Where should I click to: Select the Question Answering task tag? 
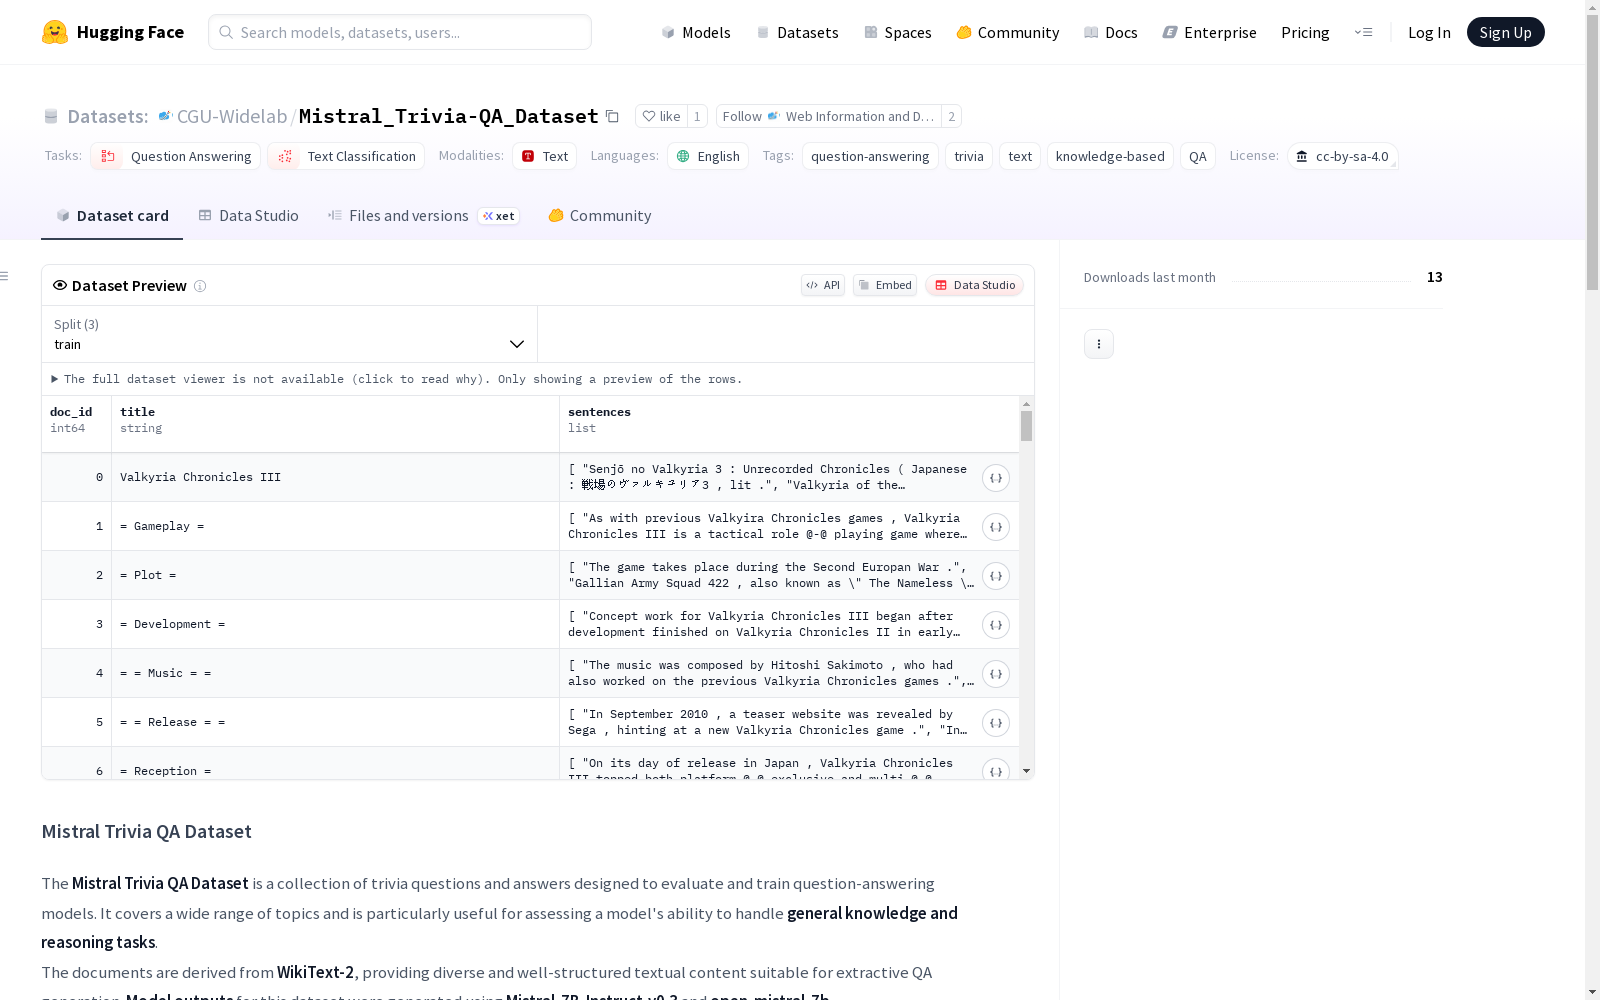(176, 156)
